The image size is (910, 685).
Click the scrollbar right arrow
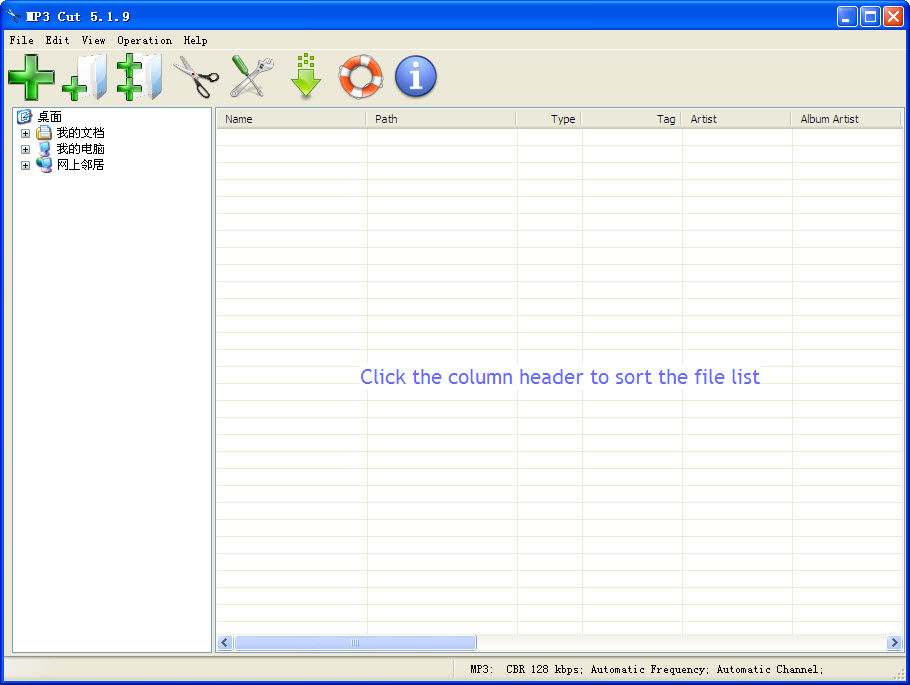tap(894, 643)
